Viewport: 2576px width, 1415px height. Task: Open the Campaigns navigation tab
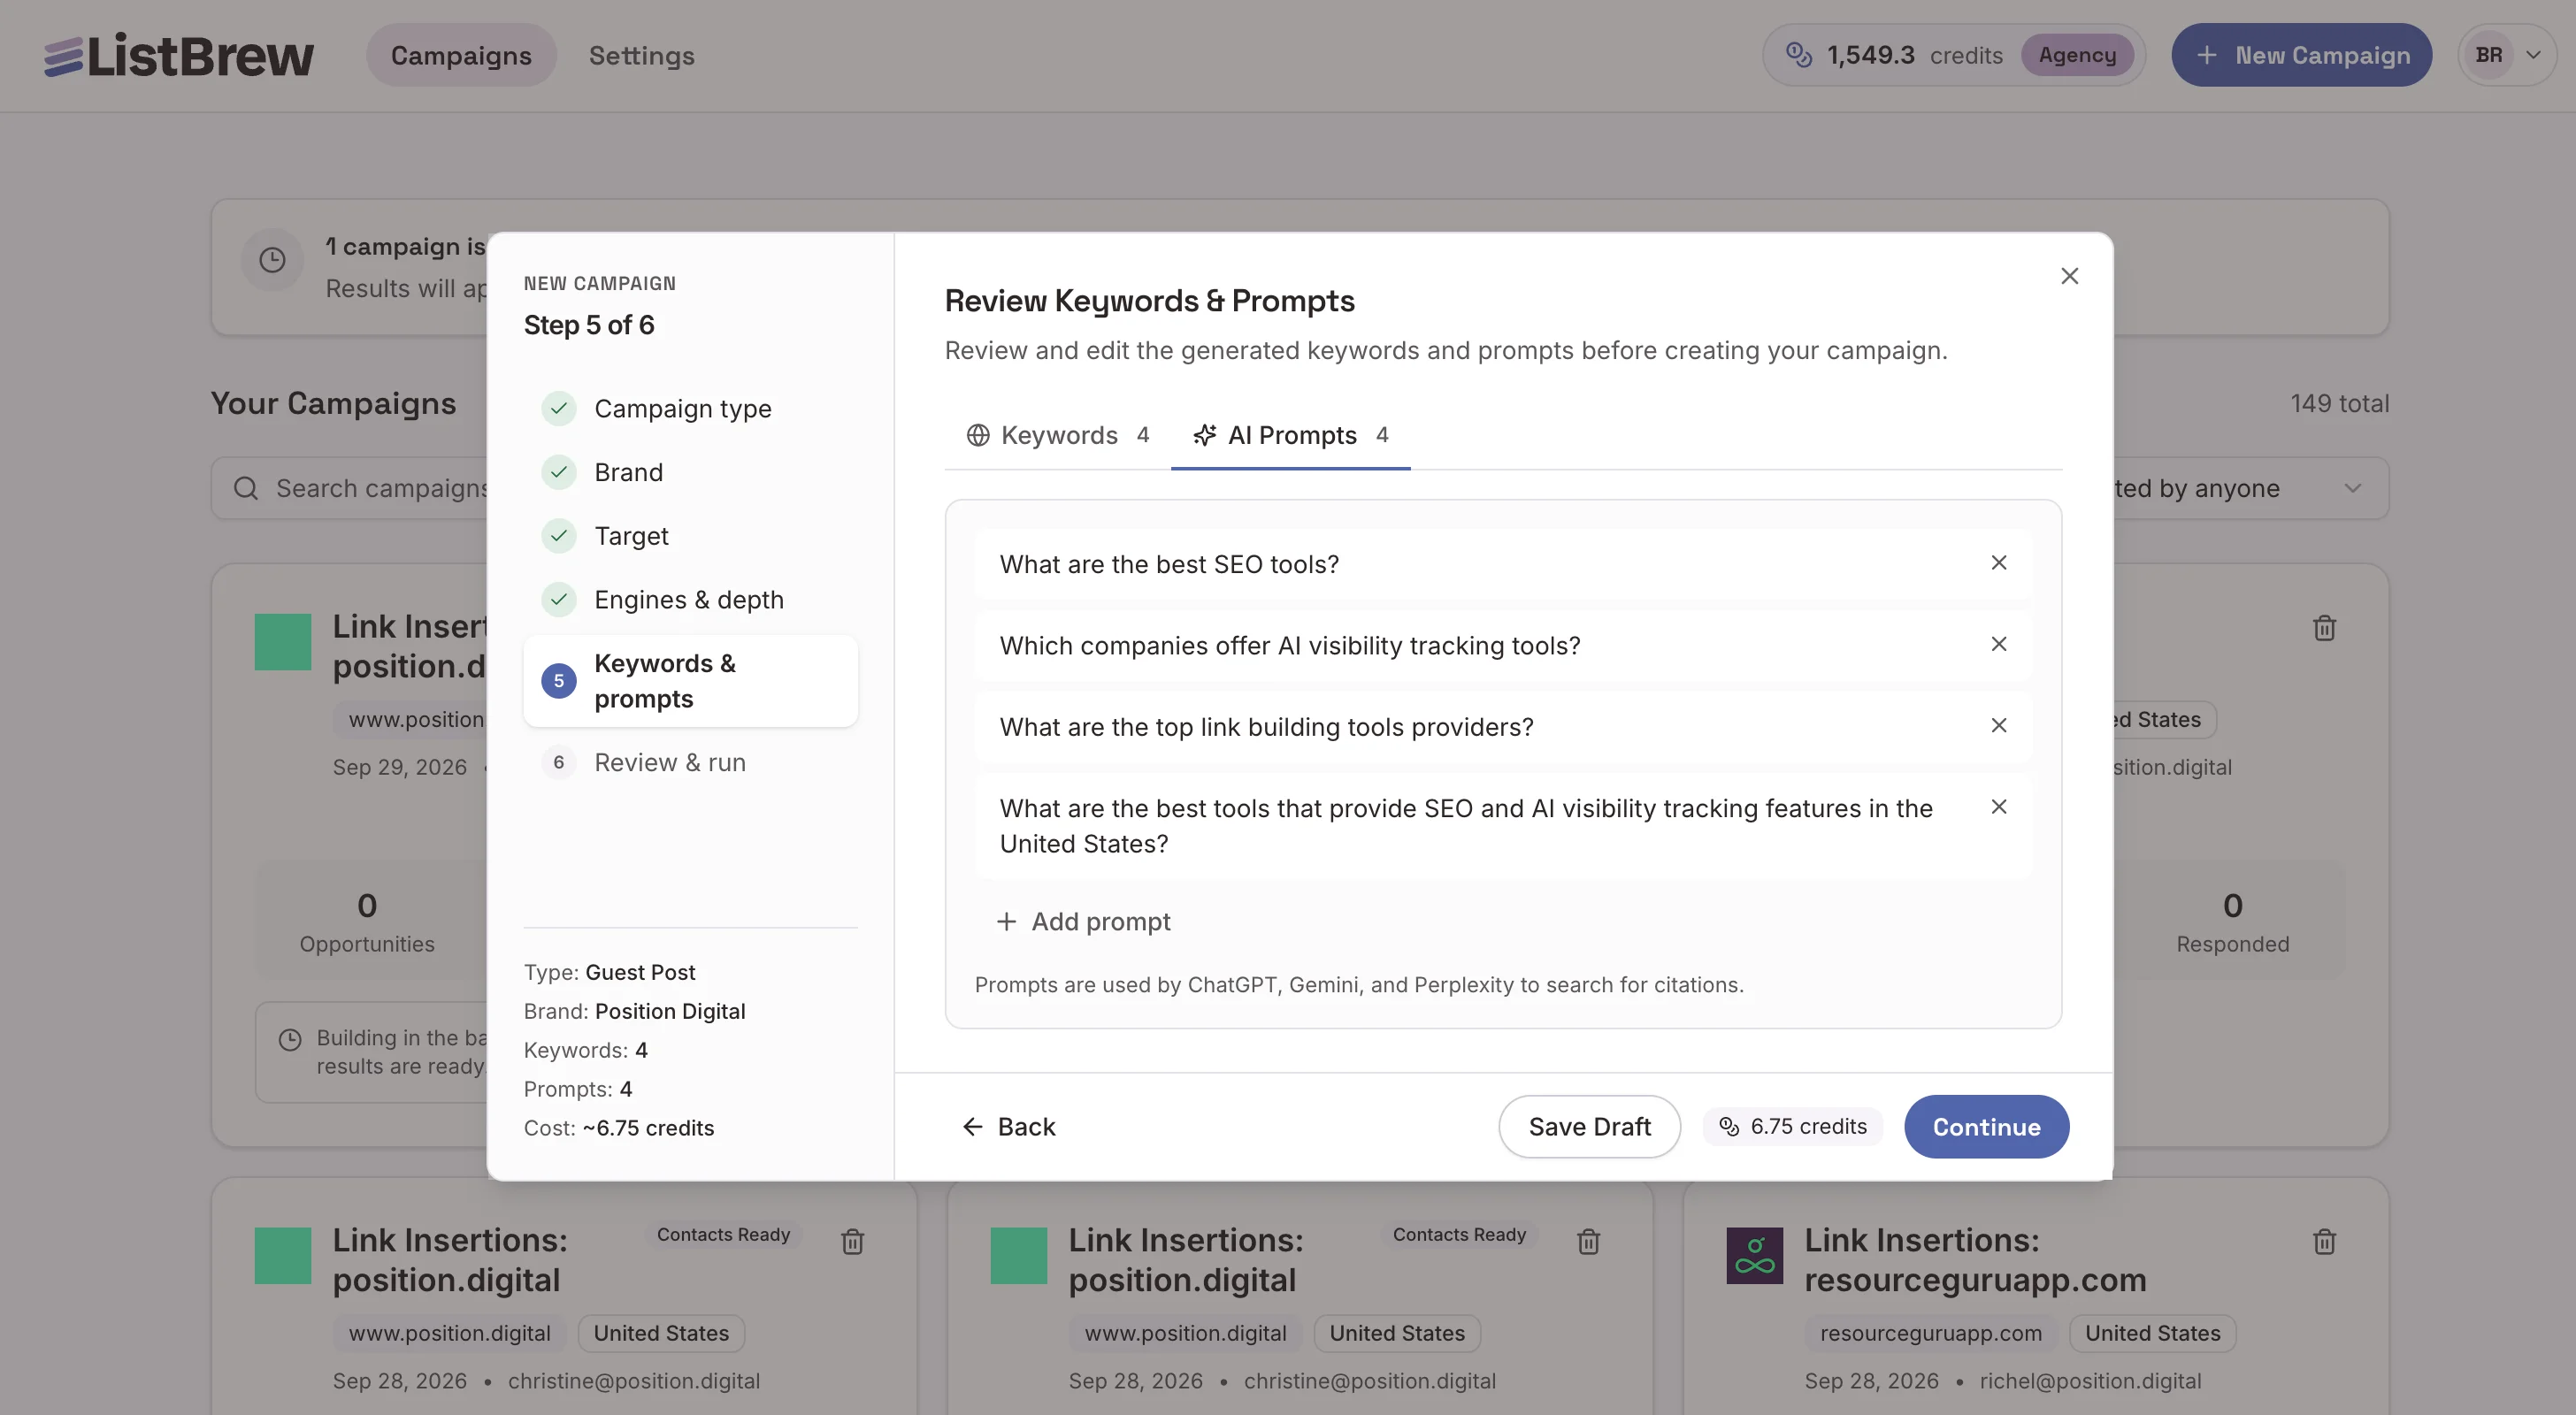pos(461,55)
